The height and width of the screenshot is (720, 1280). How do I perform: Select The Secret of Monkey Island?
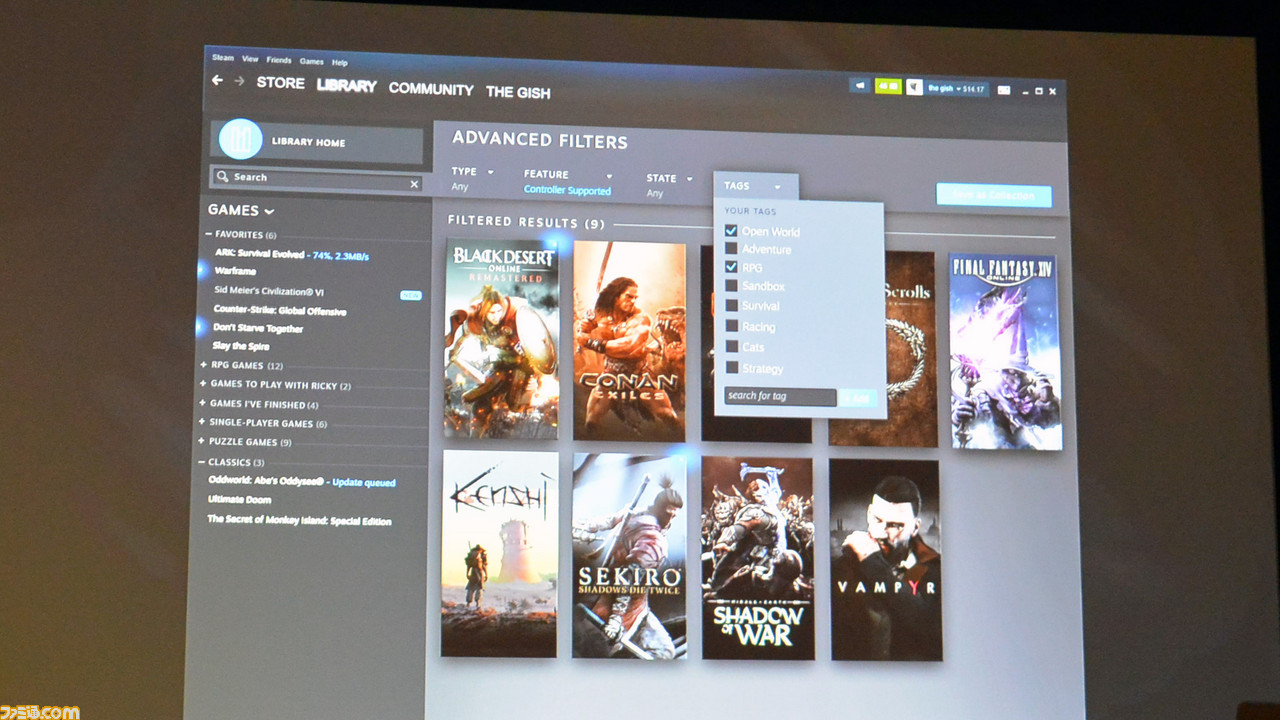tap(299, 520)
